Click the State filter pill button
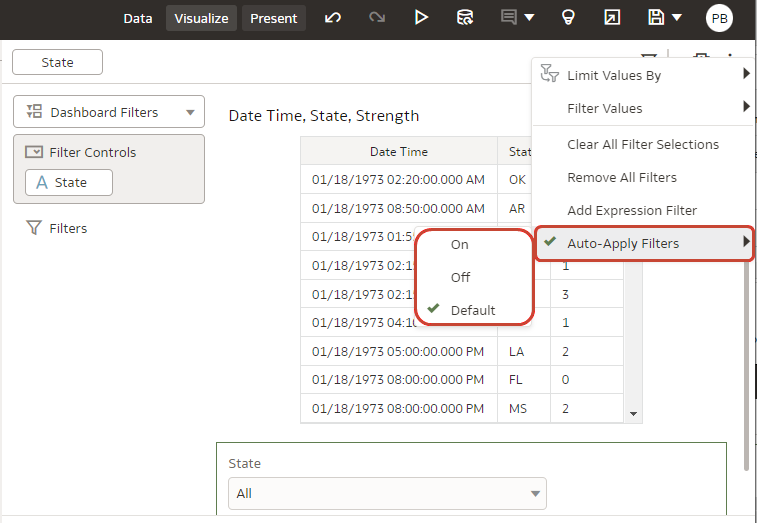This screenshot has height=523, width=757. pyautogui.click(x=57, y=62)
